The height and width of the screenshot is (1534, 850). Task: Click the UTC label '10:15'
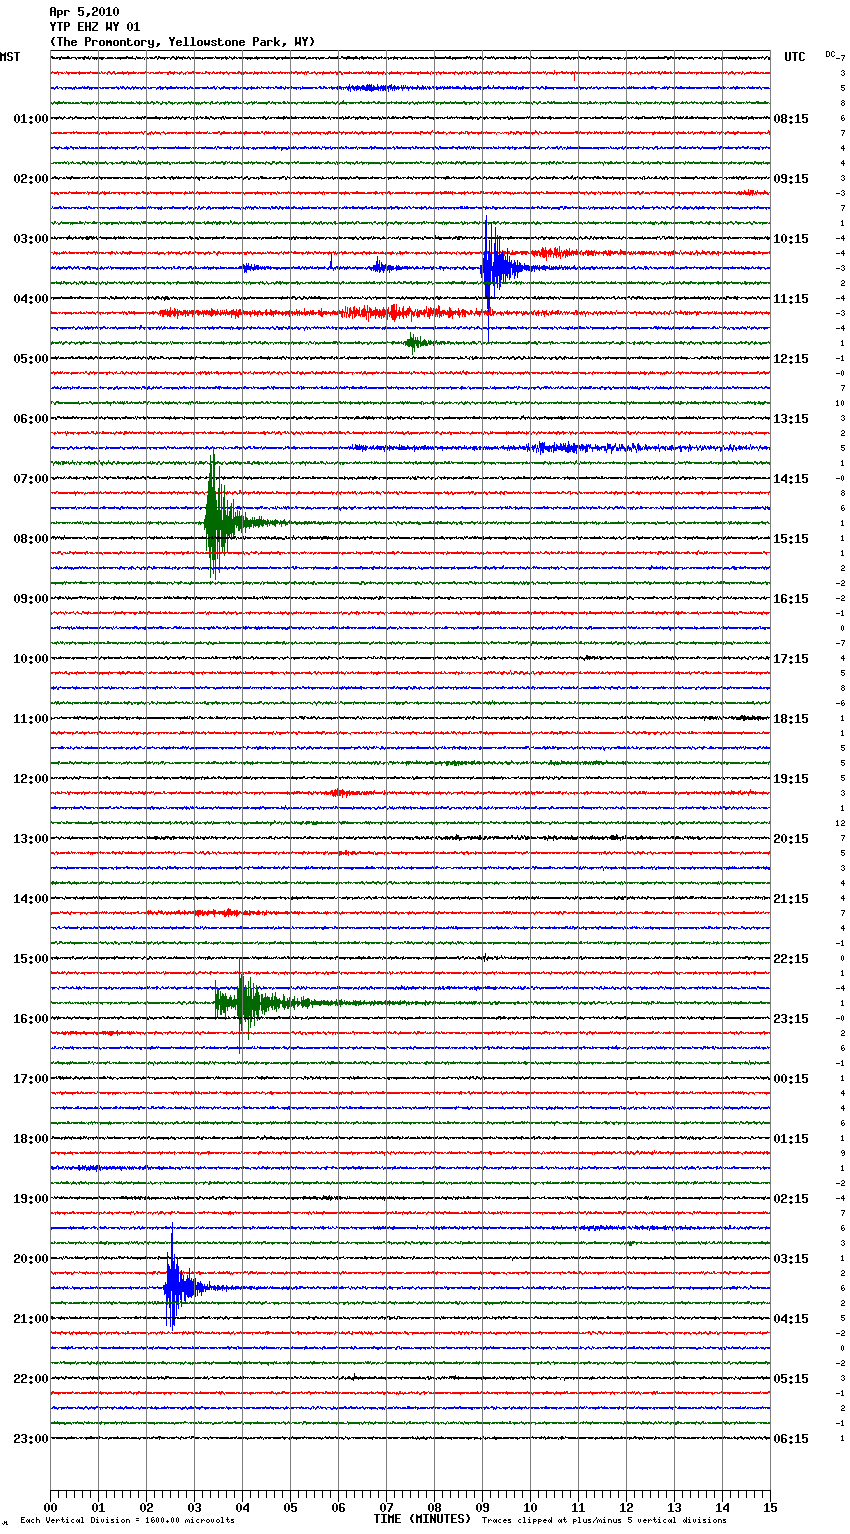[x=791, y=239]
